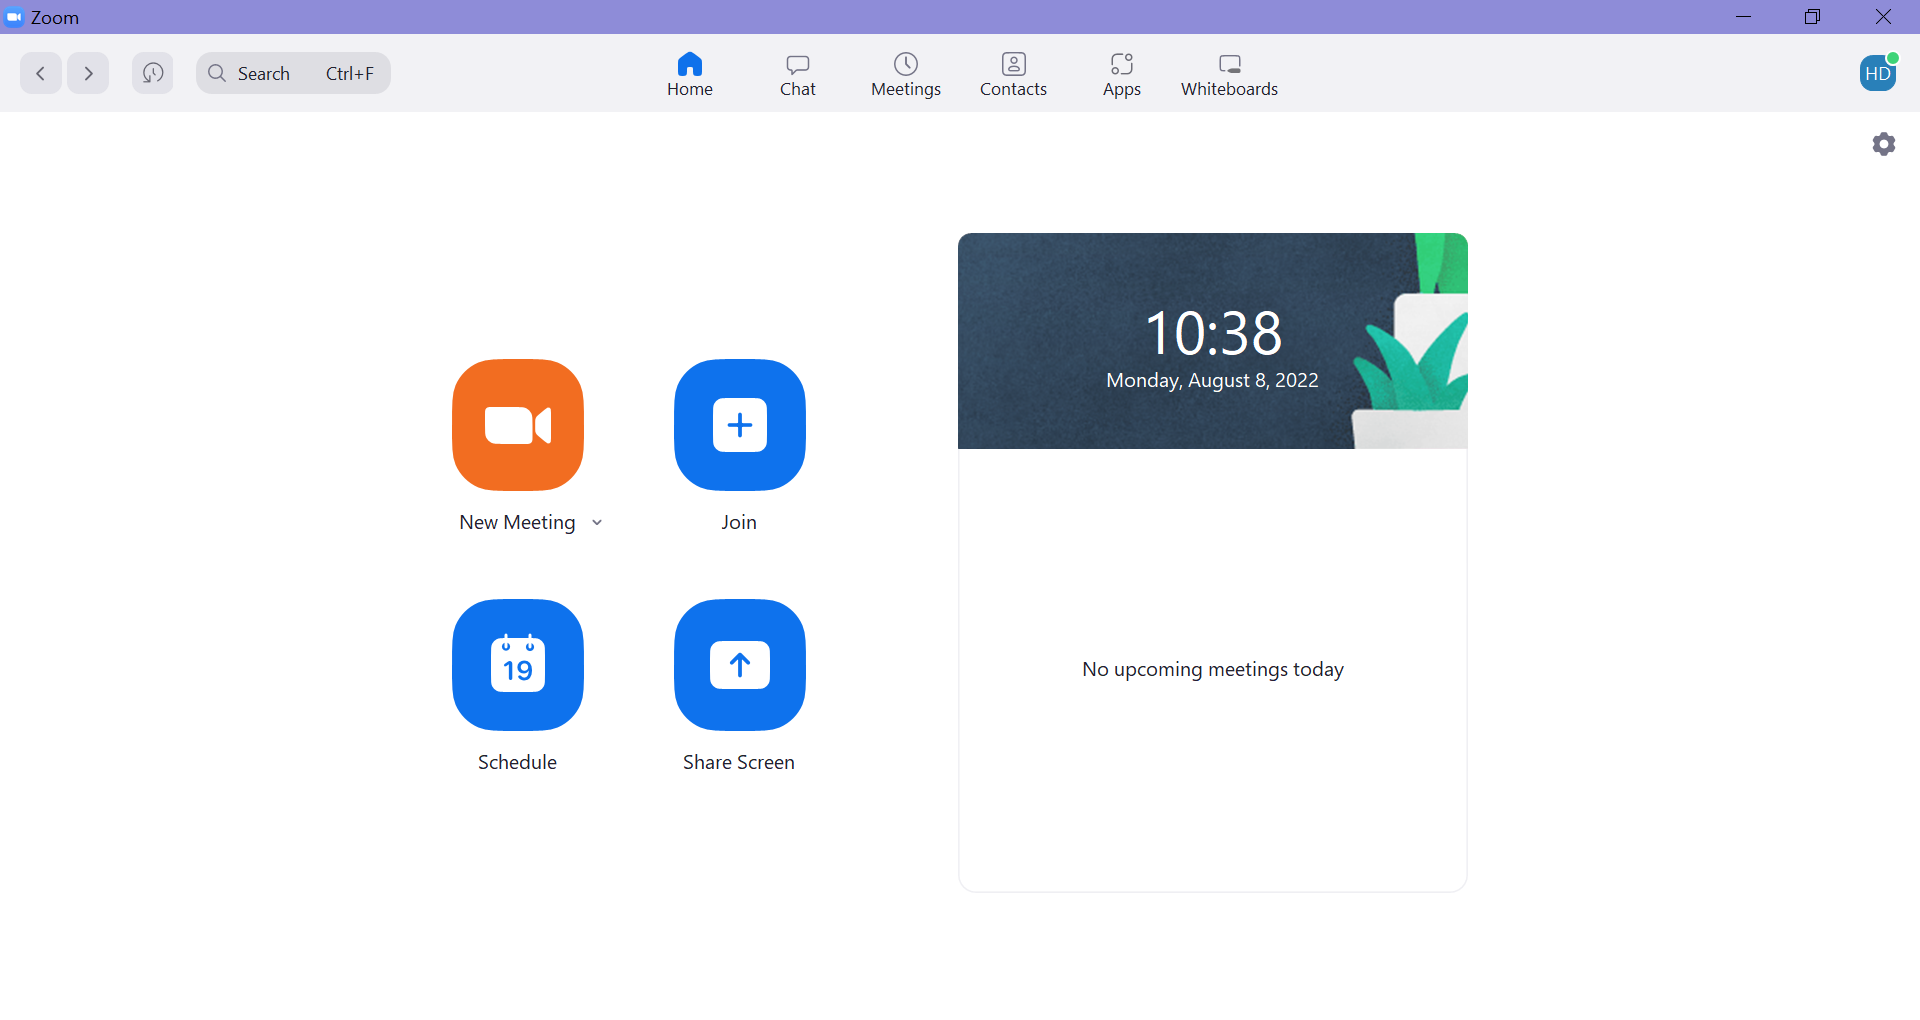Go to the Meetings tab

pos(906,75)
